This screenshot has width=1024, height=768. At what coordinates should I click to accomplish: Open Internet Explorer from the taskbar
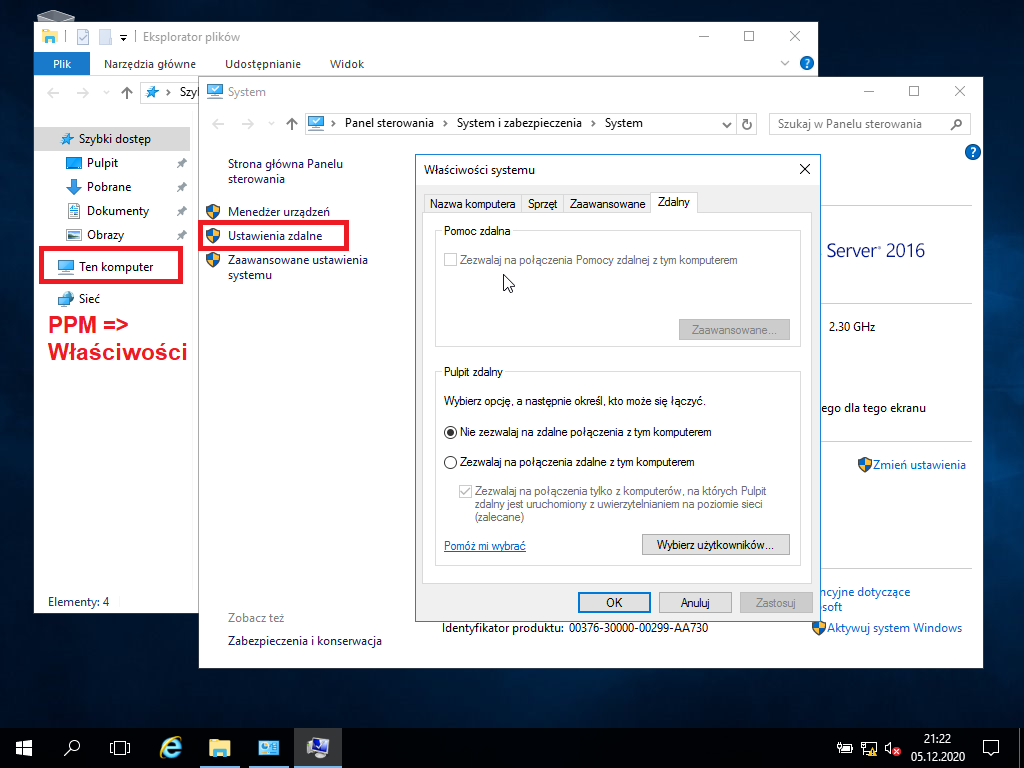click(171, 748)
